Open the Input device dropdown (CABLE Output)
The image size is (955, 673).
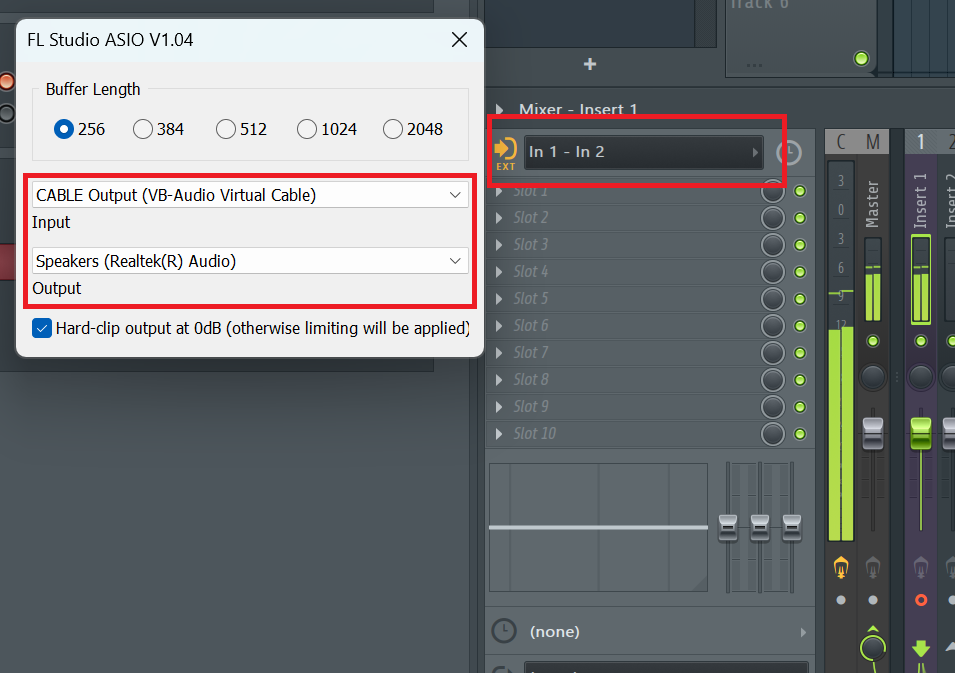[x=250, y=195]
